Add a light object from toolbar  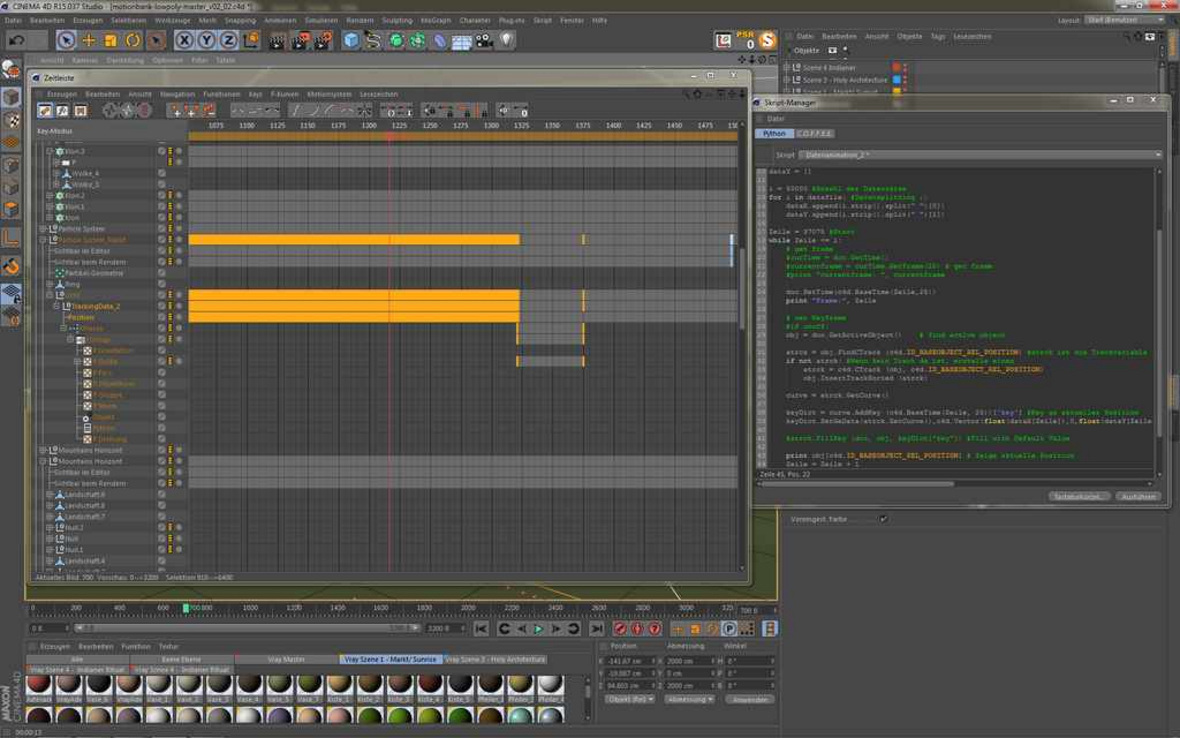pyautogui.click(x=507, y=40)
